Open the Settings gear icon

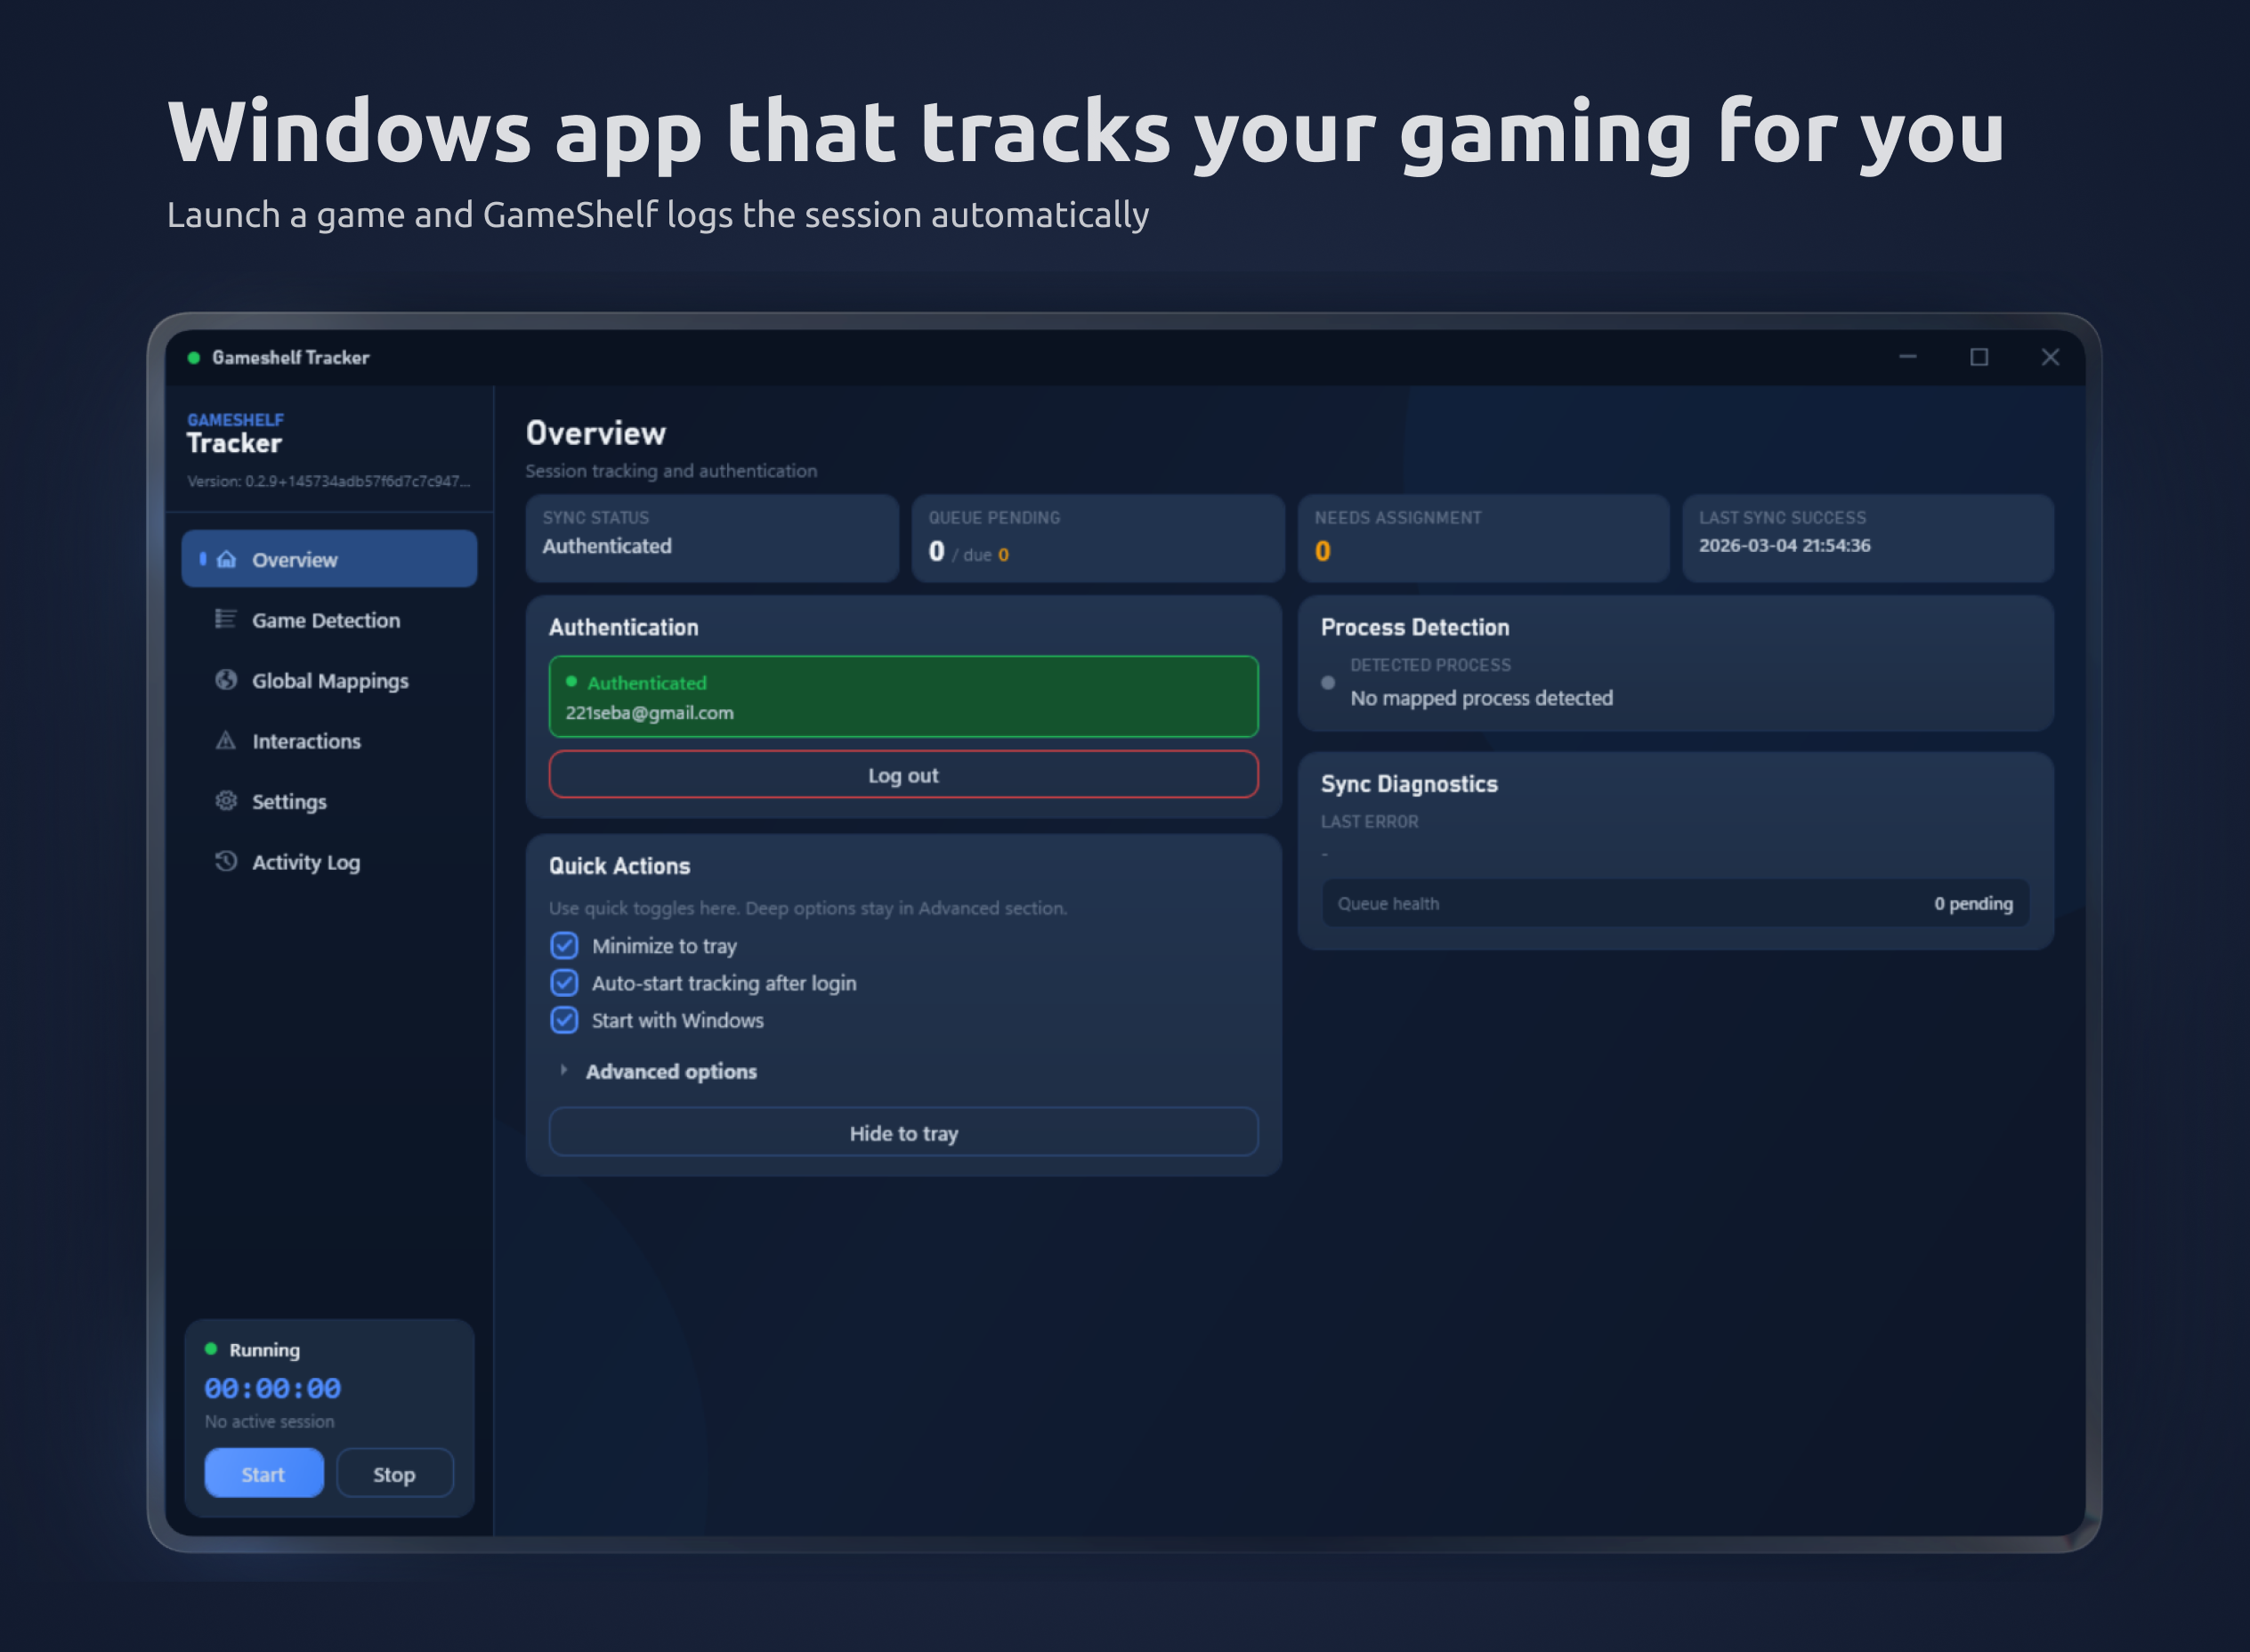226,801
